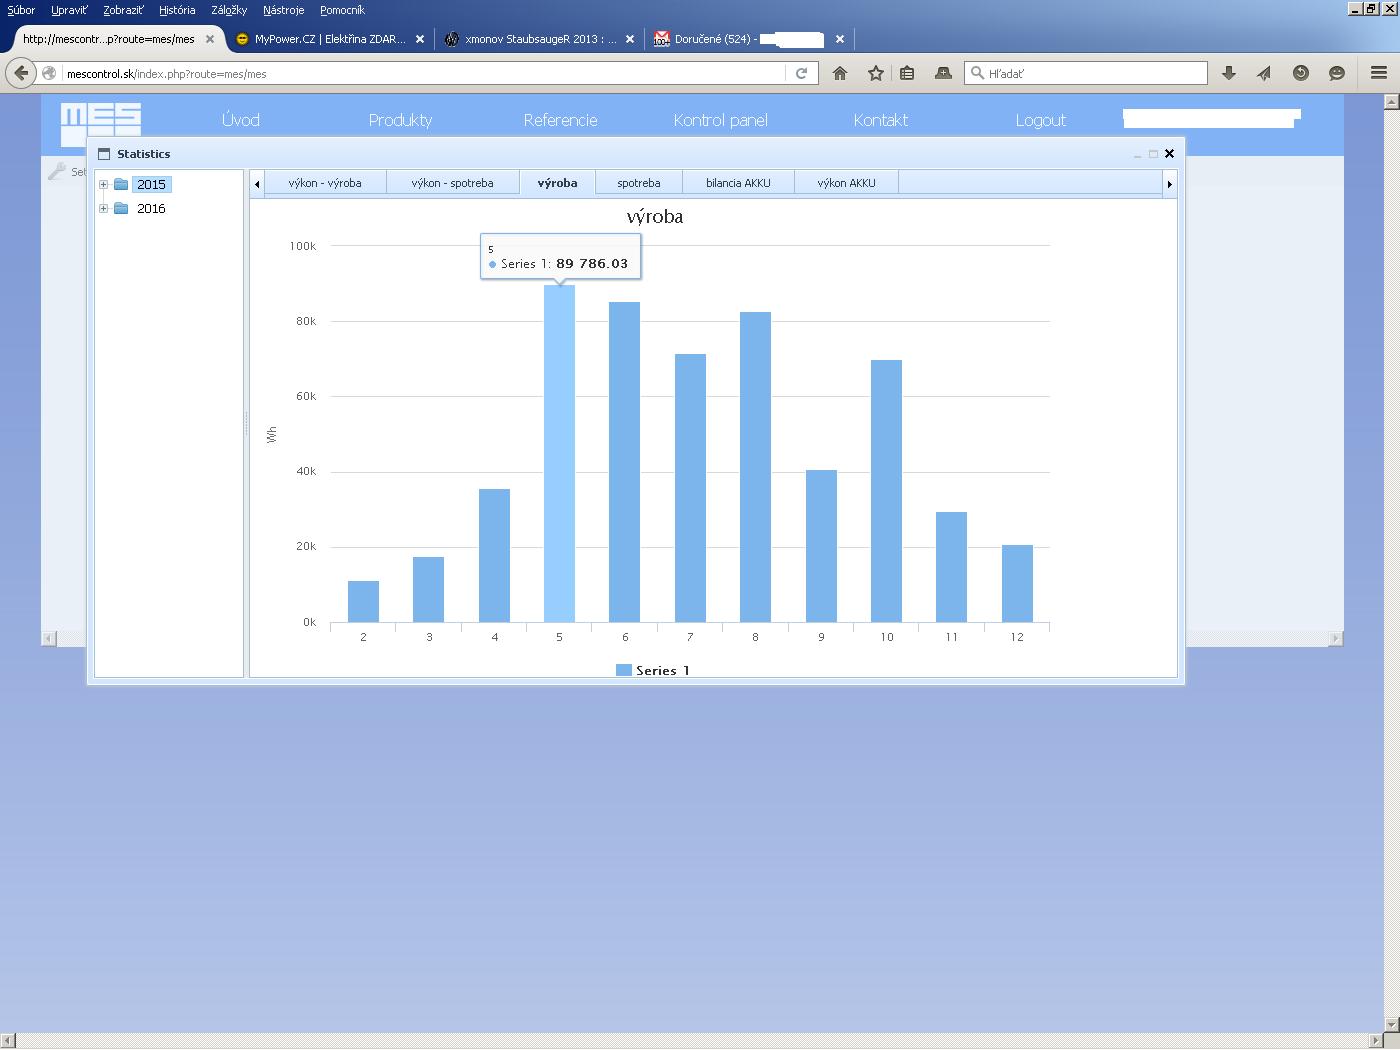Click the Firefox home page icon
1400x1050 pixels.
tap(840, 73)
